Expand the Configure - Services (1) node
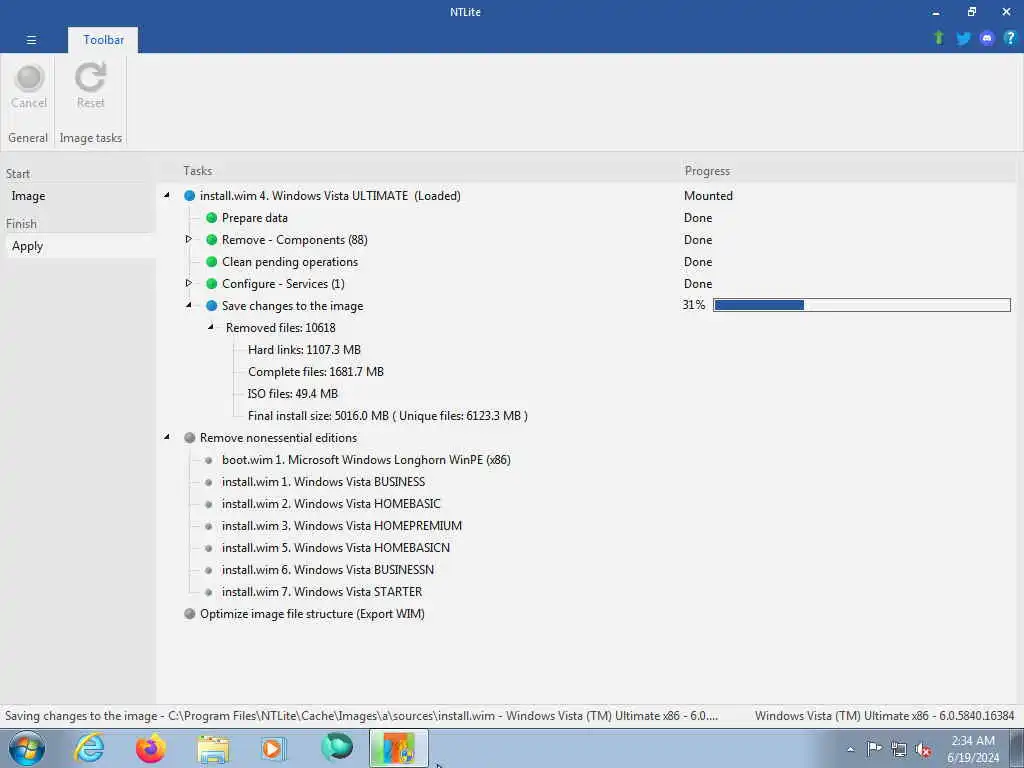Screen dimensions: 1024x768 click(x=189, y=283)
